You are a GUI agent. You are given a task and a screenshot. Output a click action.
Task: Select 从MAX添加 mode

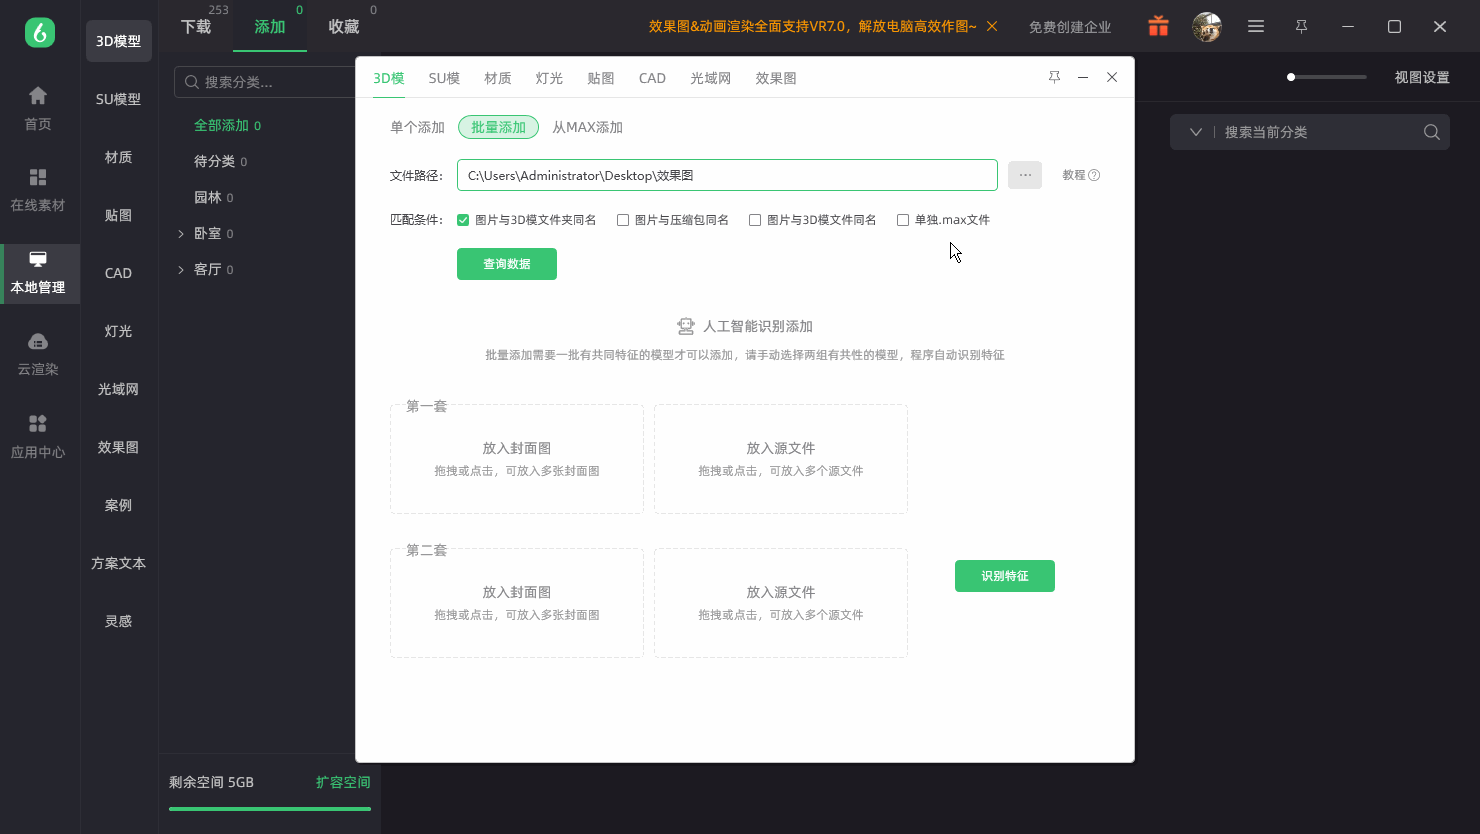[x=587, y=127]
